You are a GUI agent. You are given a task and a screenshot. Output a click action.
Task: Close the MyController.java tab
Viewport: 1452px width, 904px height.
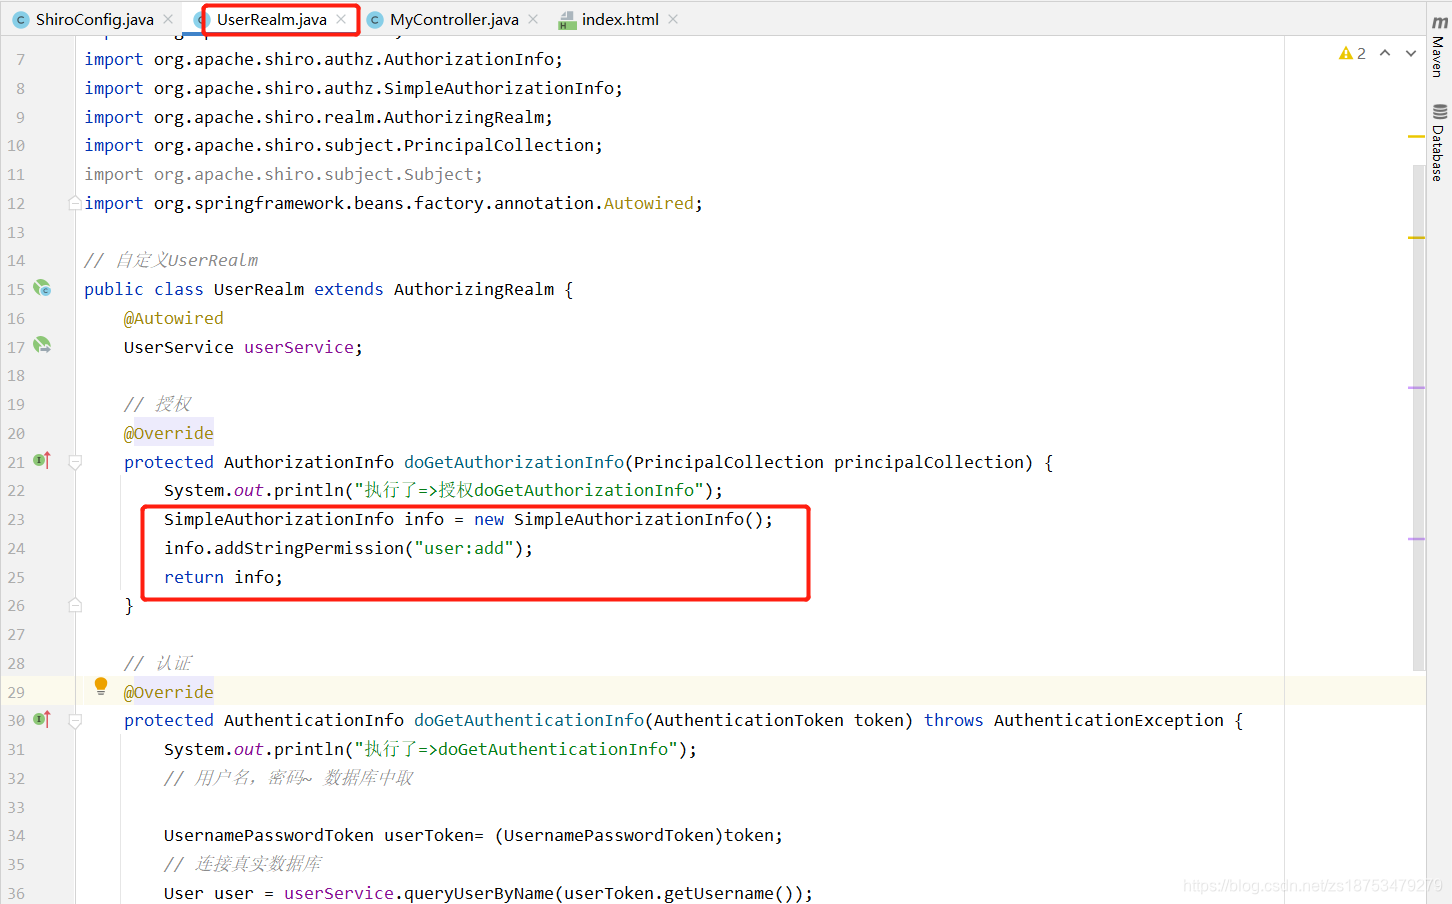(533, 19)
